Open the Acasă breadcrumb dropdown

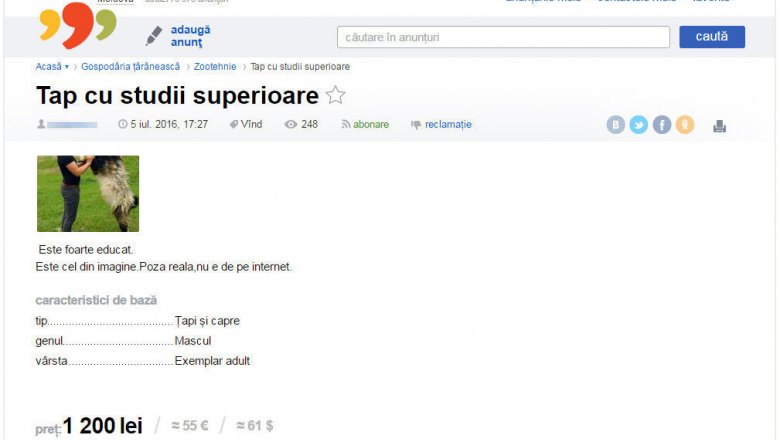pos(52,67)
